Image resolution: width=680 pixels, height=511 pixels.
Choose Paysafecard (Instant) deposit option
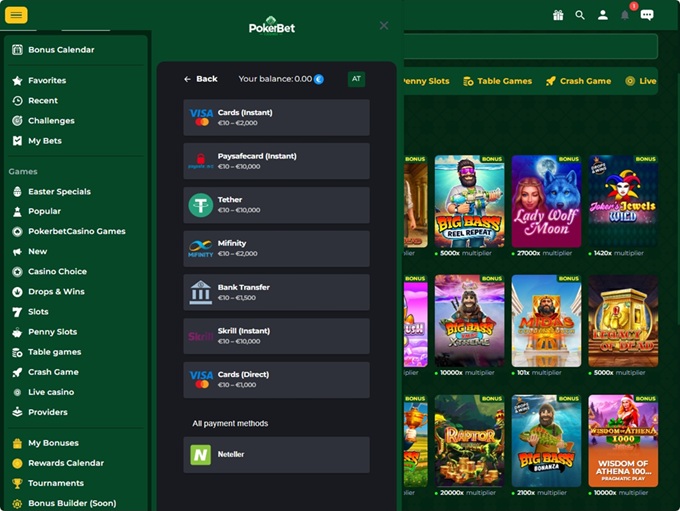pos(276,161)
